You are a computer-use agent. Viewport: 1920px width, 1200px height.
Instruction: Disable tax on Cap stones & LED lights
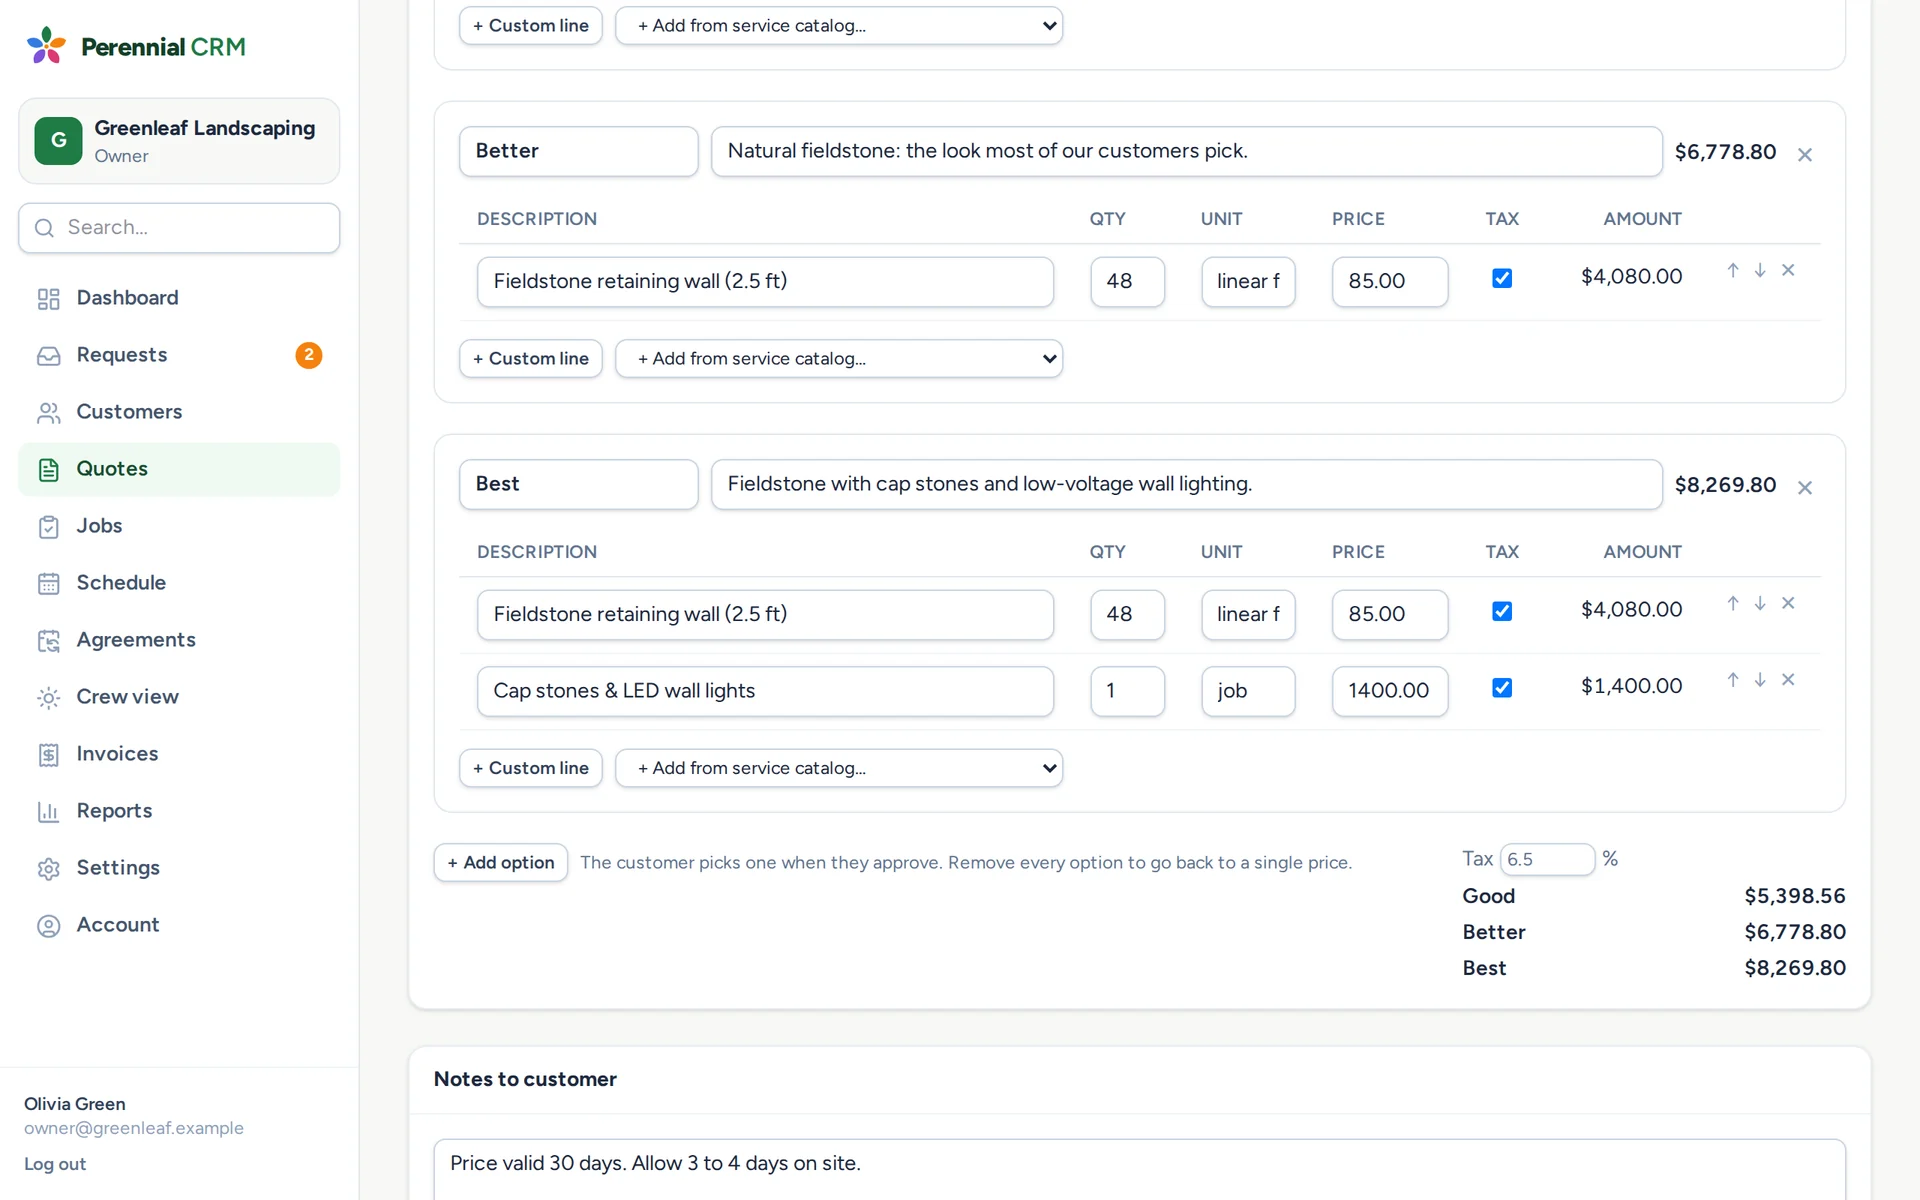tap(1502, 688)
